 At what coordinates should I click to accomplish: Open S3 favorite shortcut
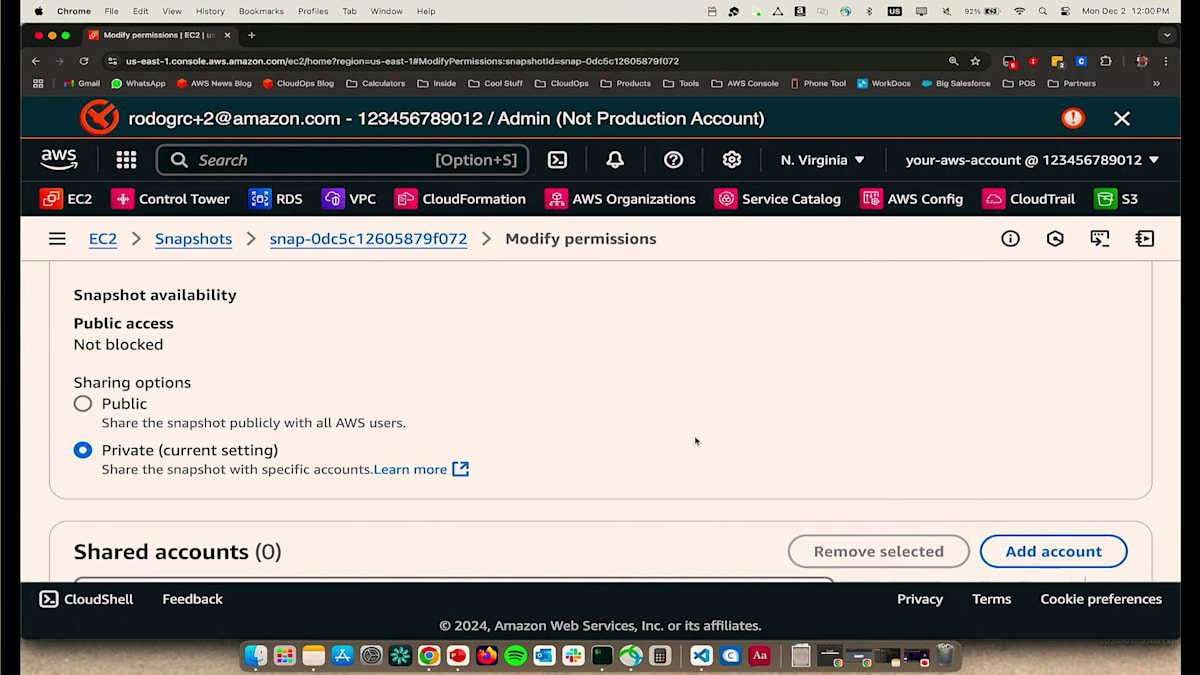1116,199
